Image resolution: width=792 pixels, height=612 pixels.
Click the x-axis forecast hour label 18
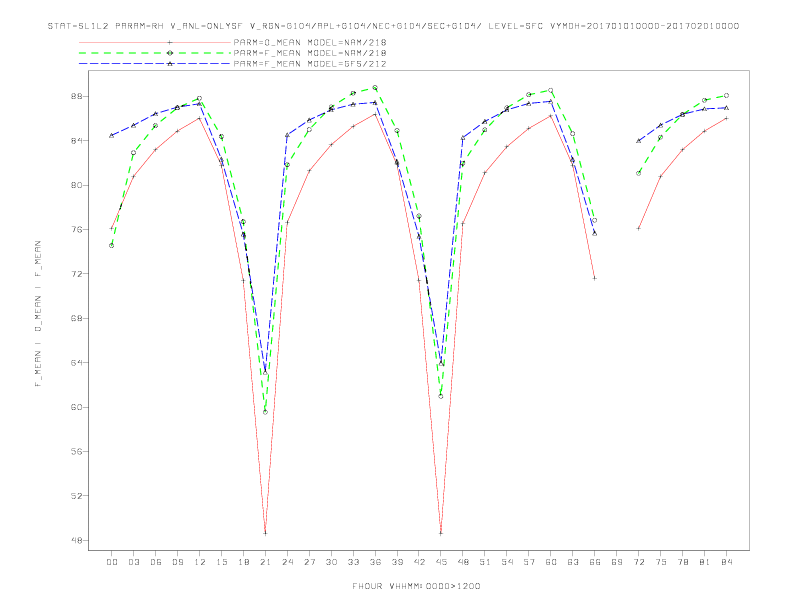click(x=243, y=562)
